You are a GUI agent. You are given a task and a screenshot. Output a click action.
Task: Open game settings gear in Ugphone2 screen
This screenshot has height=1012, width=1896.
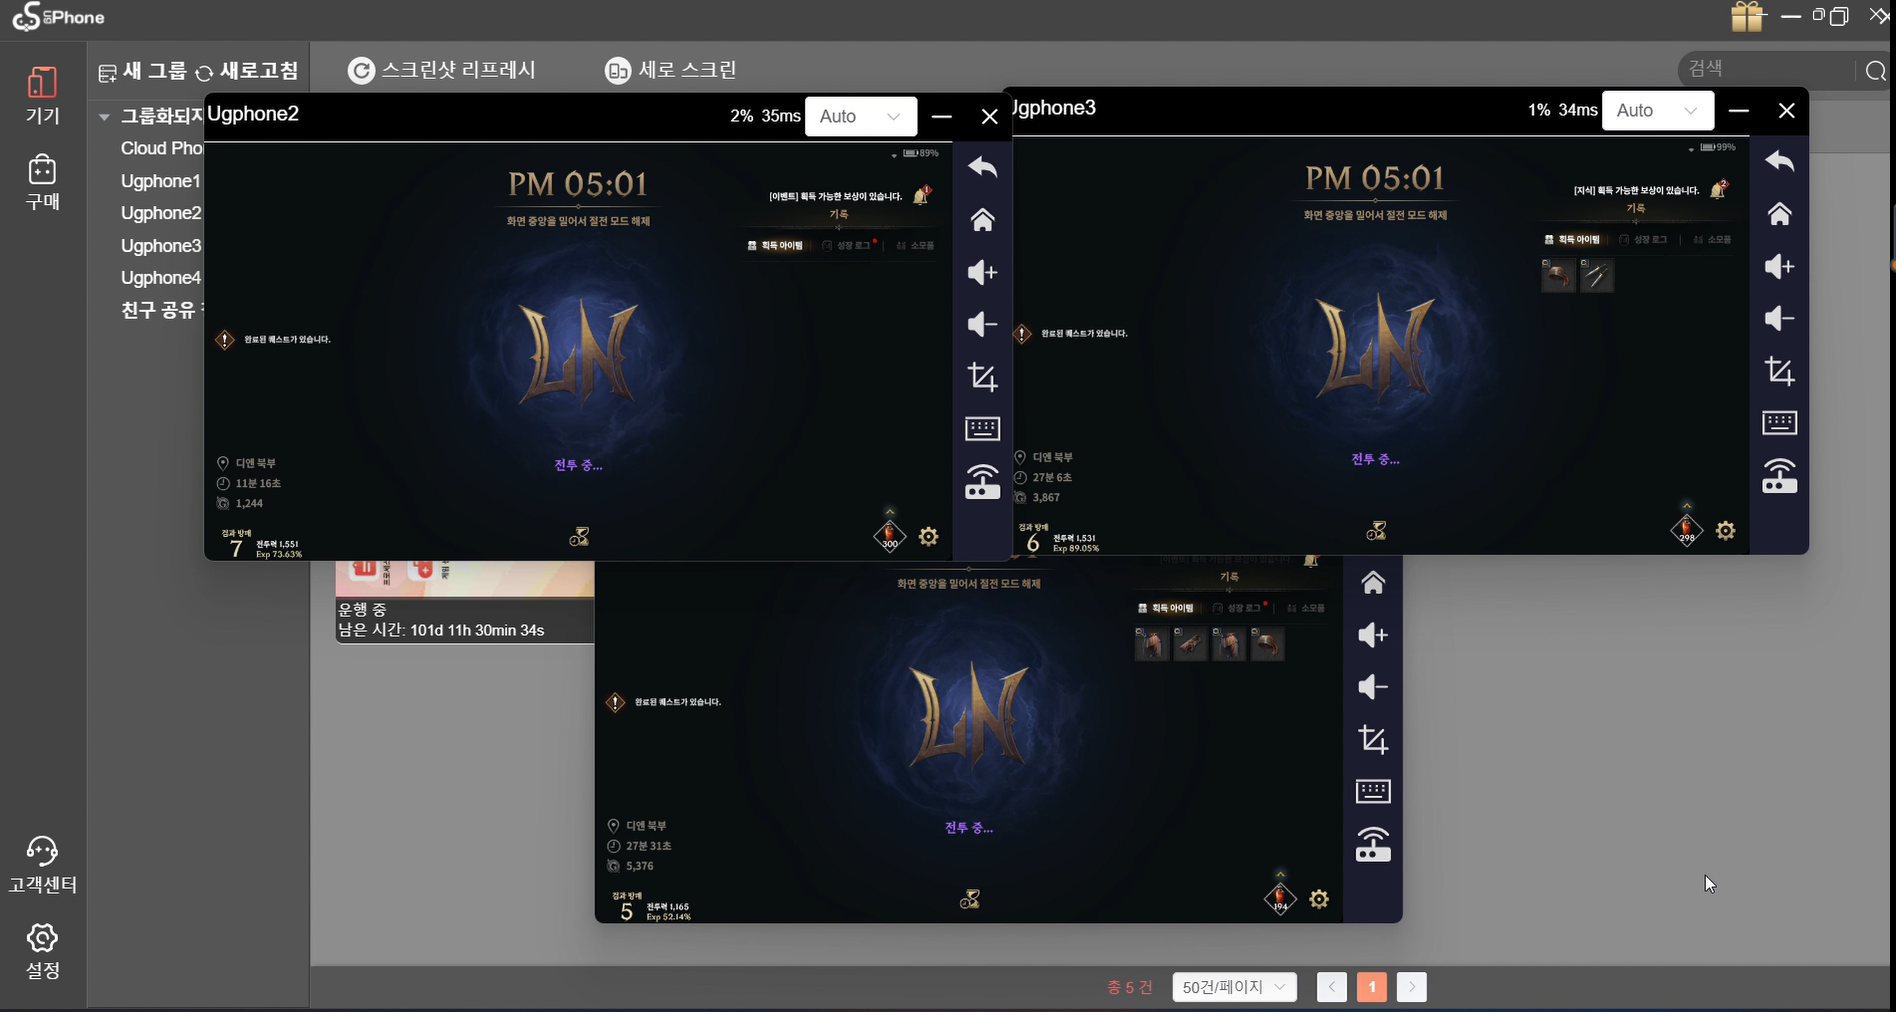(928, 537)
